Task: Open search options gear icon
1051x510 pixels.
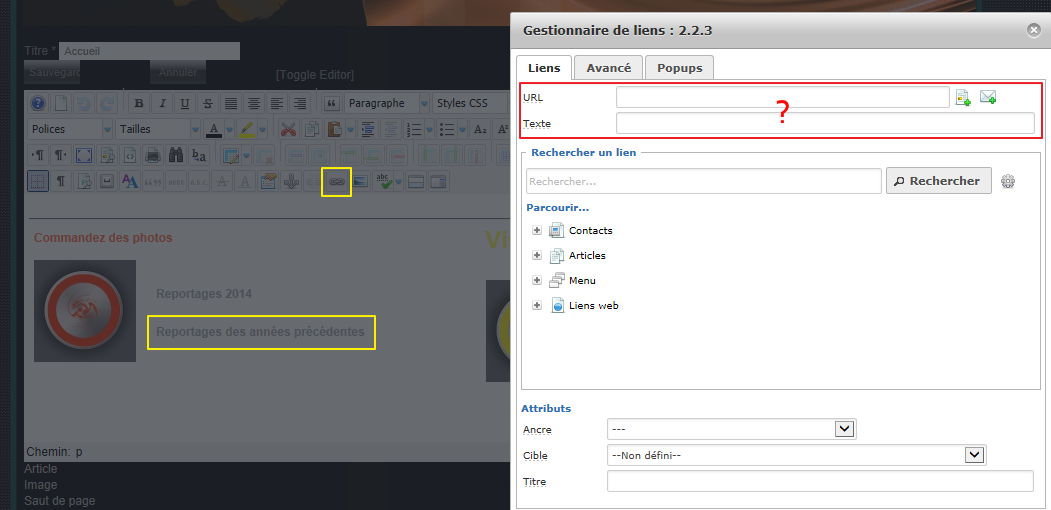Action: tap(1008, 181)
